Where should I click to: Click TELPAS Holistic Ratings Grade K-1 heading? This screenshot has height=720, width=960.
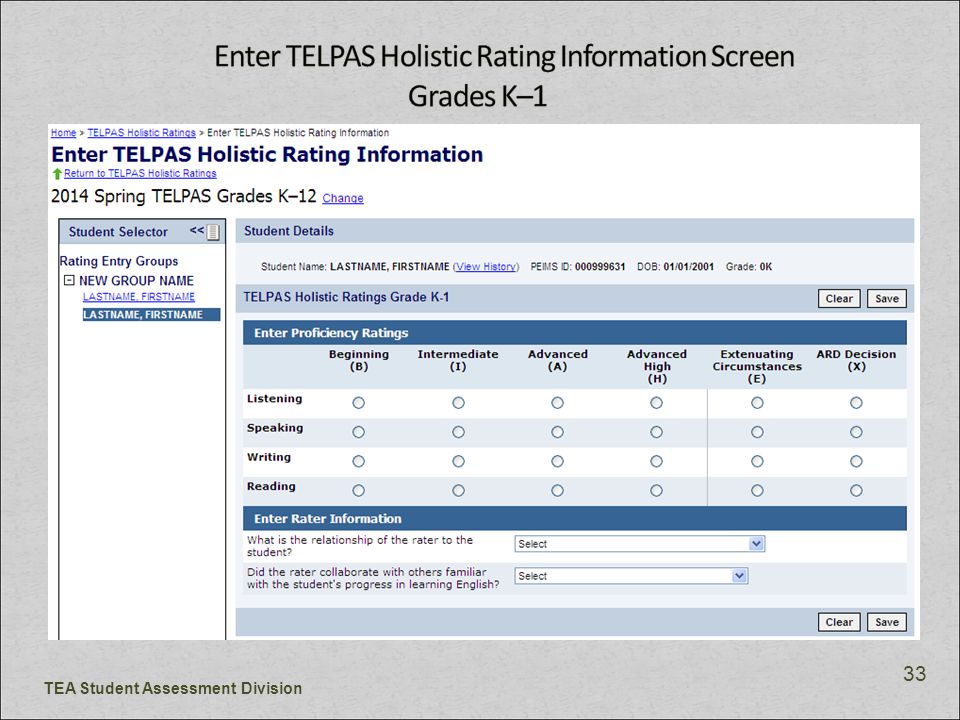tap(346, 297)
